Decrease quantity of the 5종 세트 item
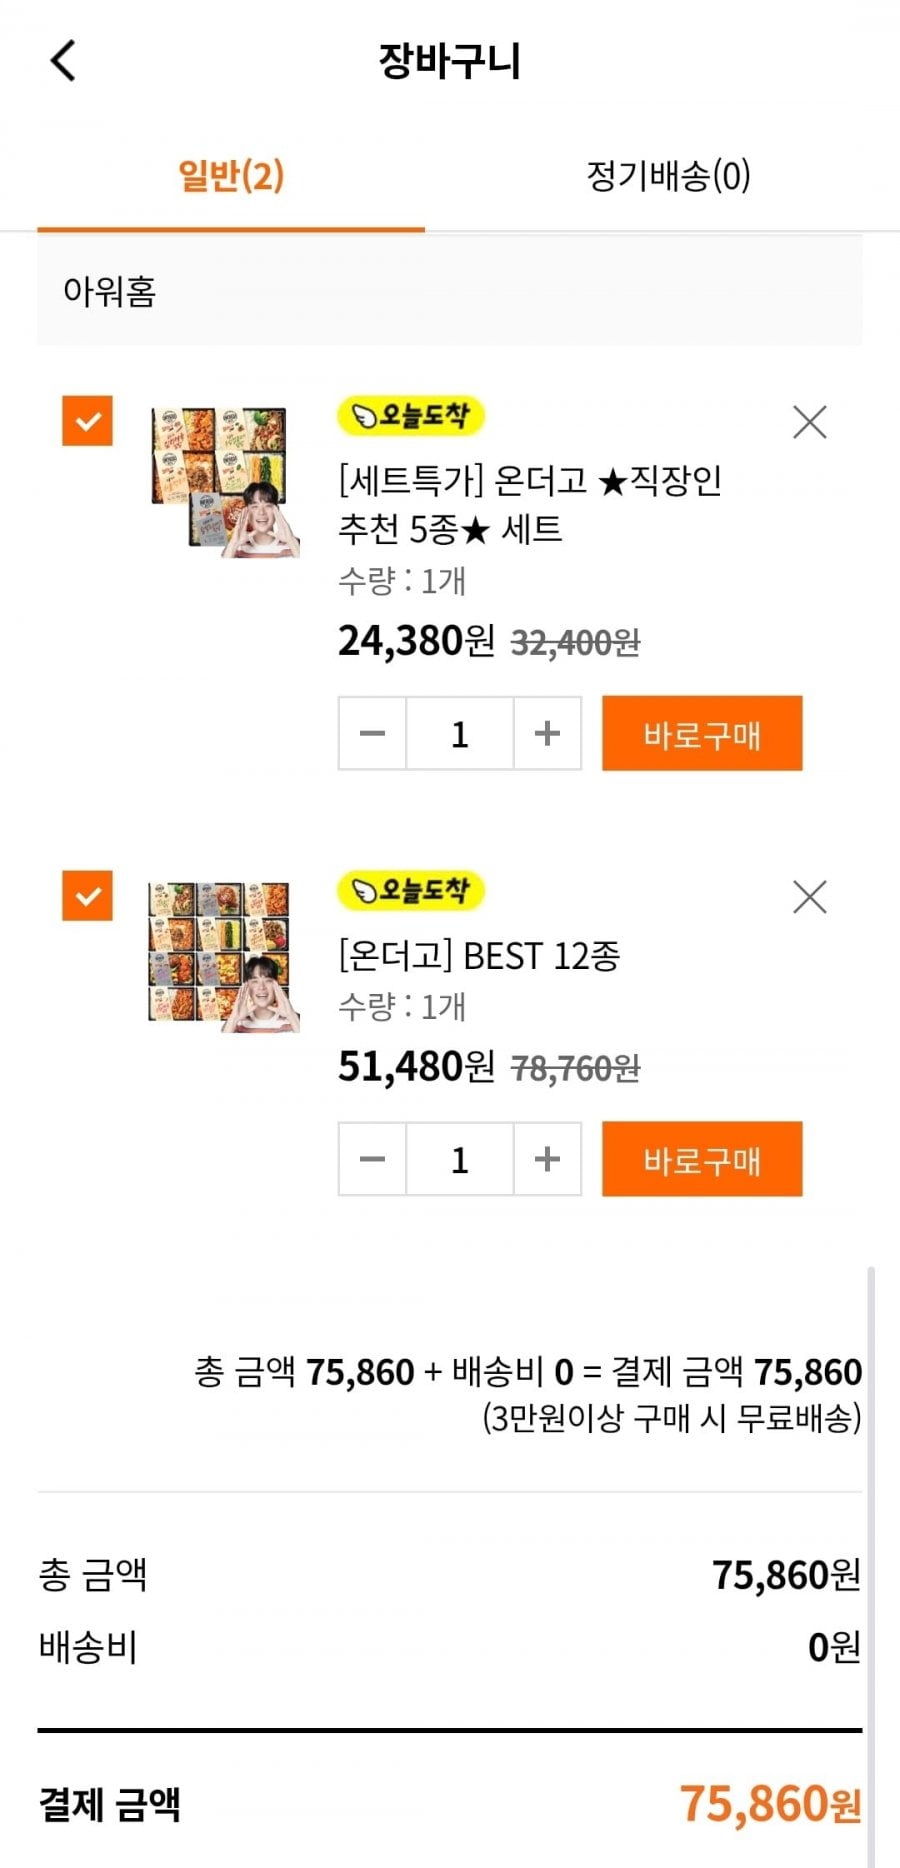Viewport: 900px width, 1868px height. click(x=372, y=734)
